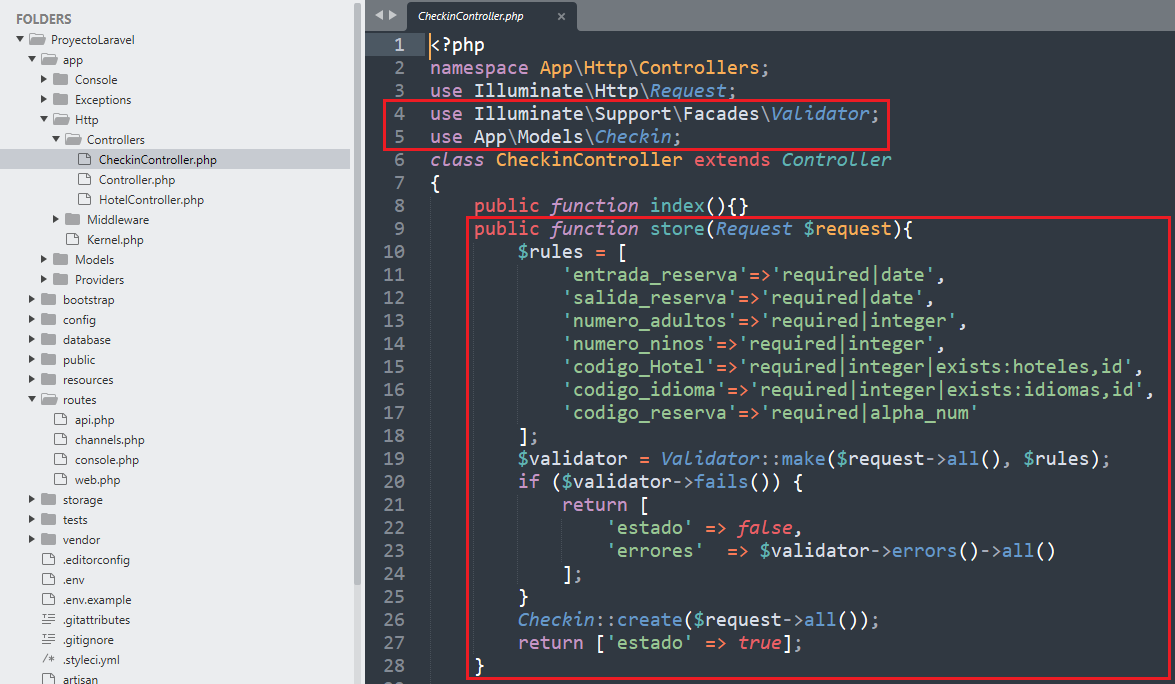1175x684 pixels.
Task: Click the database folder icon
Action: [48, 340]
